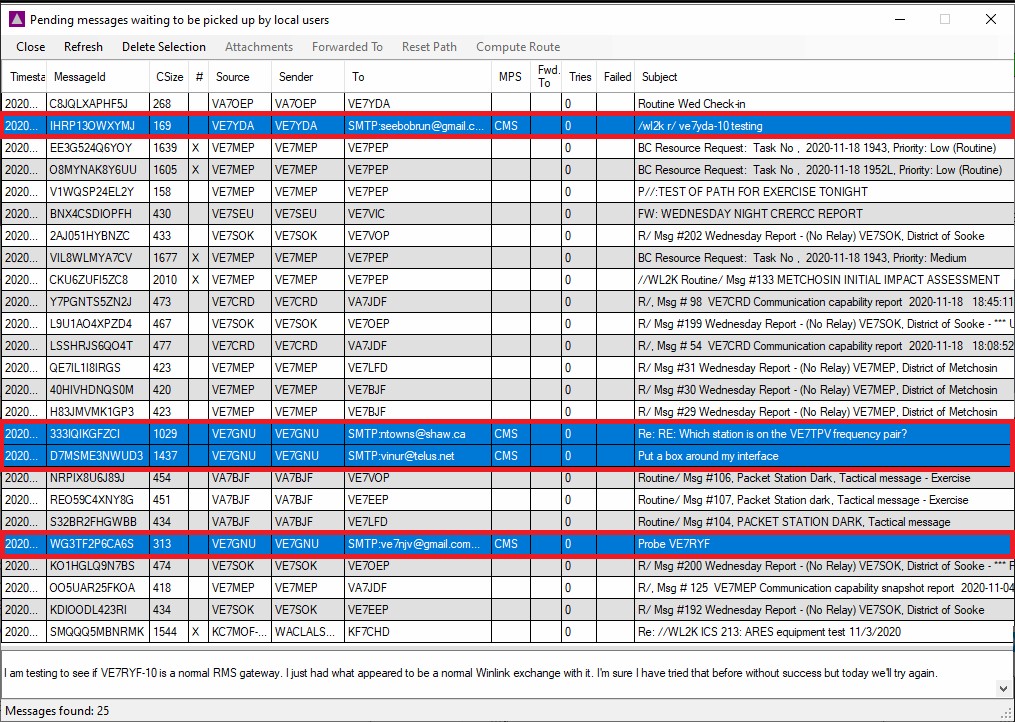Image resolution: width=1015 pixels, height=722 pixels.
Task: Click the preview pane scroll down arrow
Action: tap(1003, 688)
